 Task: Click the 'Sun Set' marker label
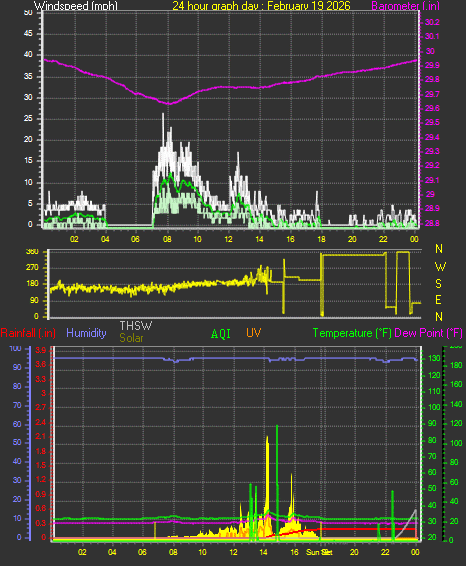319,552
